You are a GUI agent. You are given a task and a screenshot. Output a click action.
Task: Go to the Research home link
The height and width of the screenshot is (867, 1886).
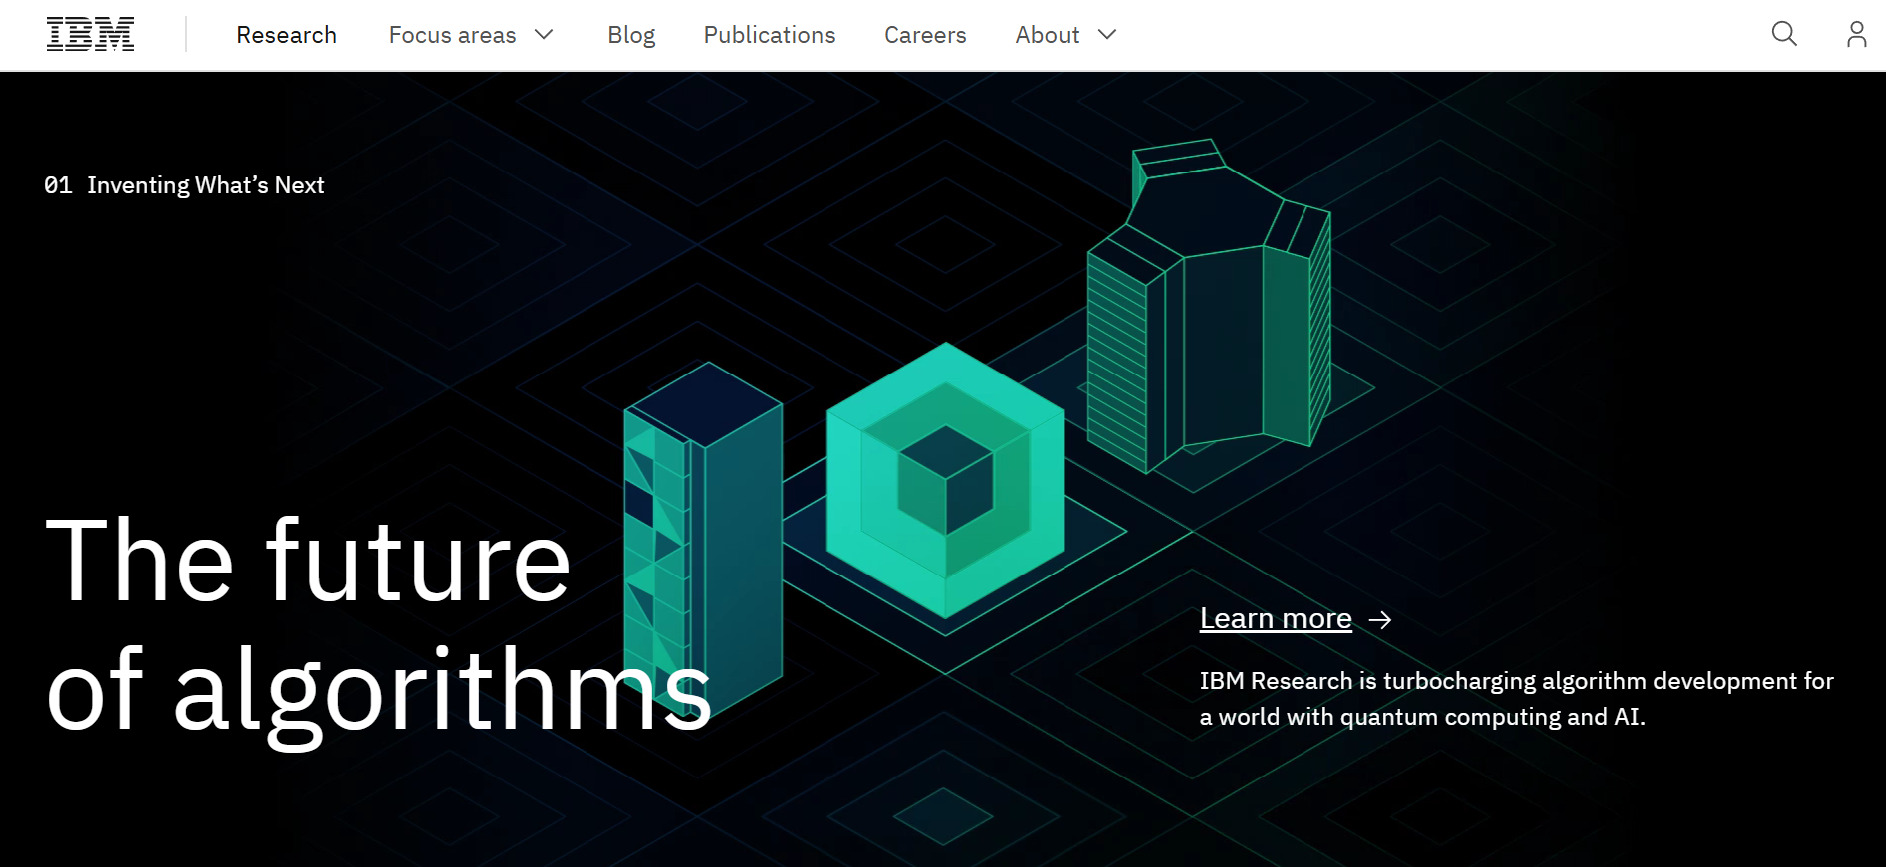point(286,35)
